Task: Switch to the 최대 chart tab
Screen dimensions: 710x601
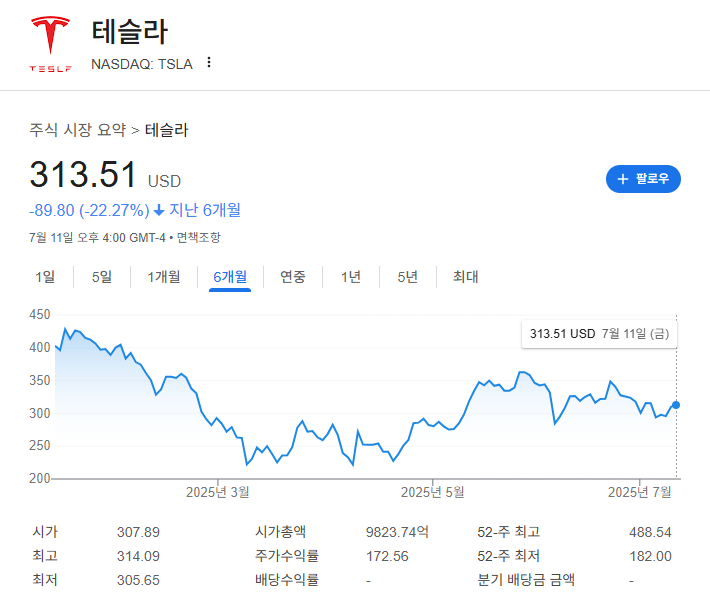Action: pyautogui.click(x=465, y=277)
